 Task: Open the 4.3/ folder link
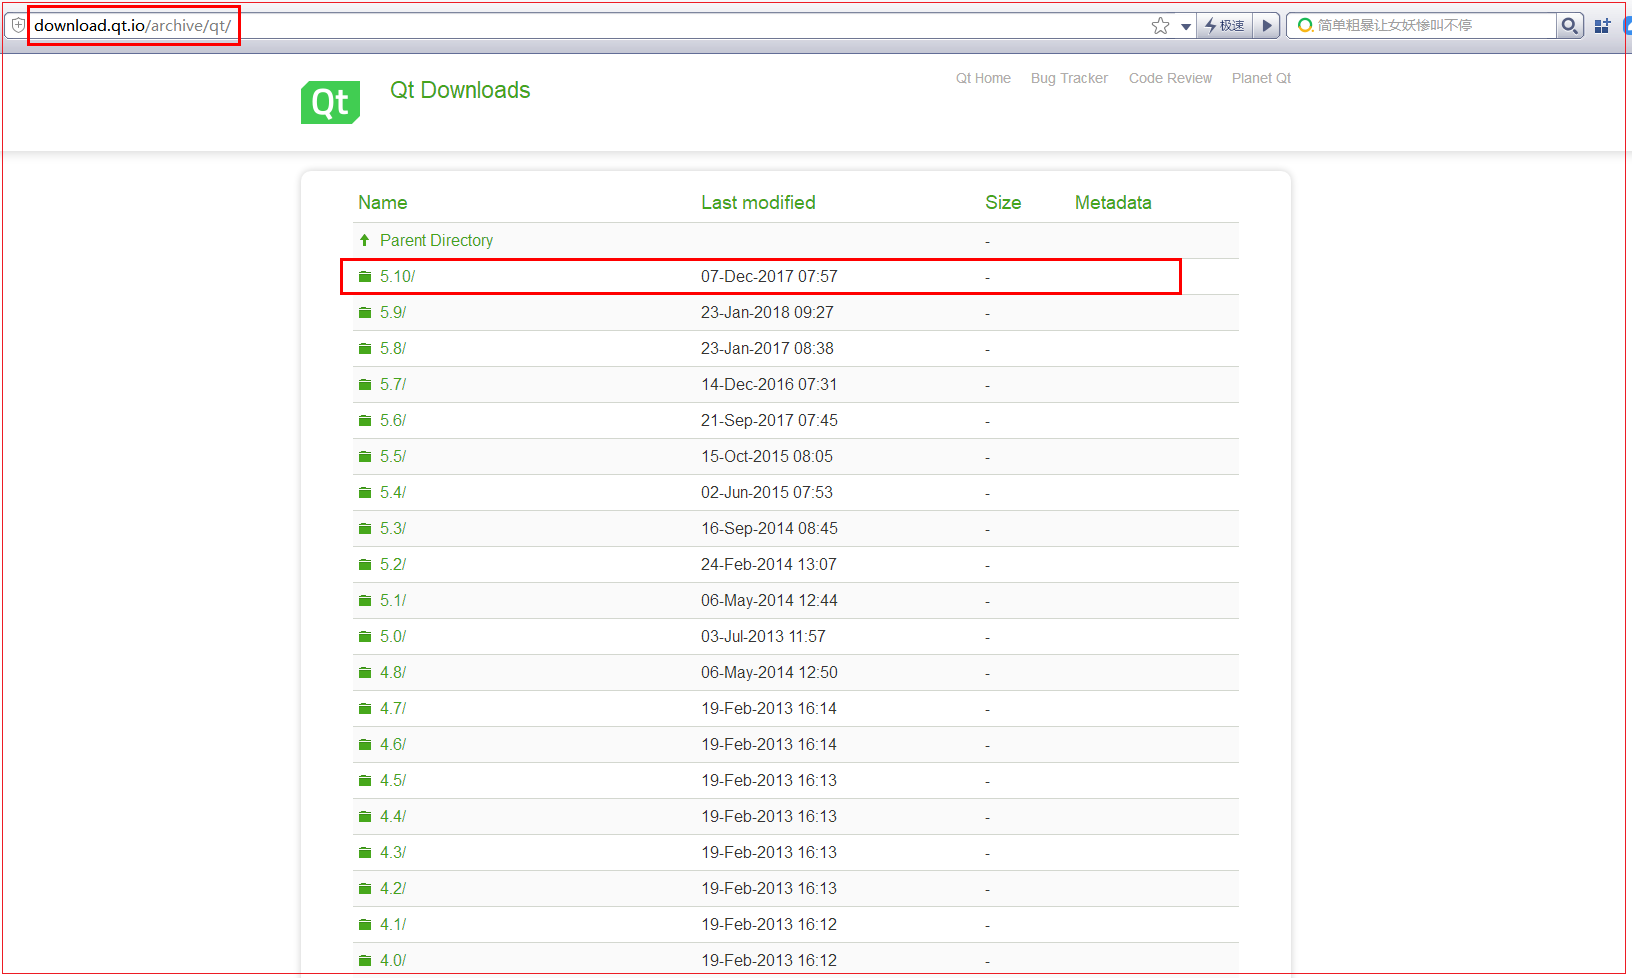click(393, 853)
